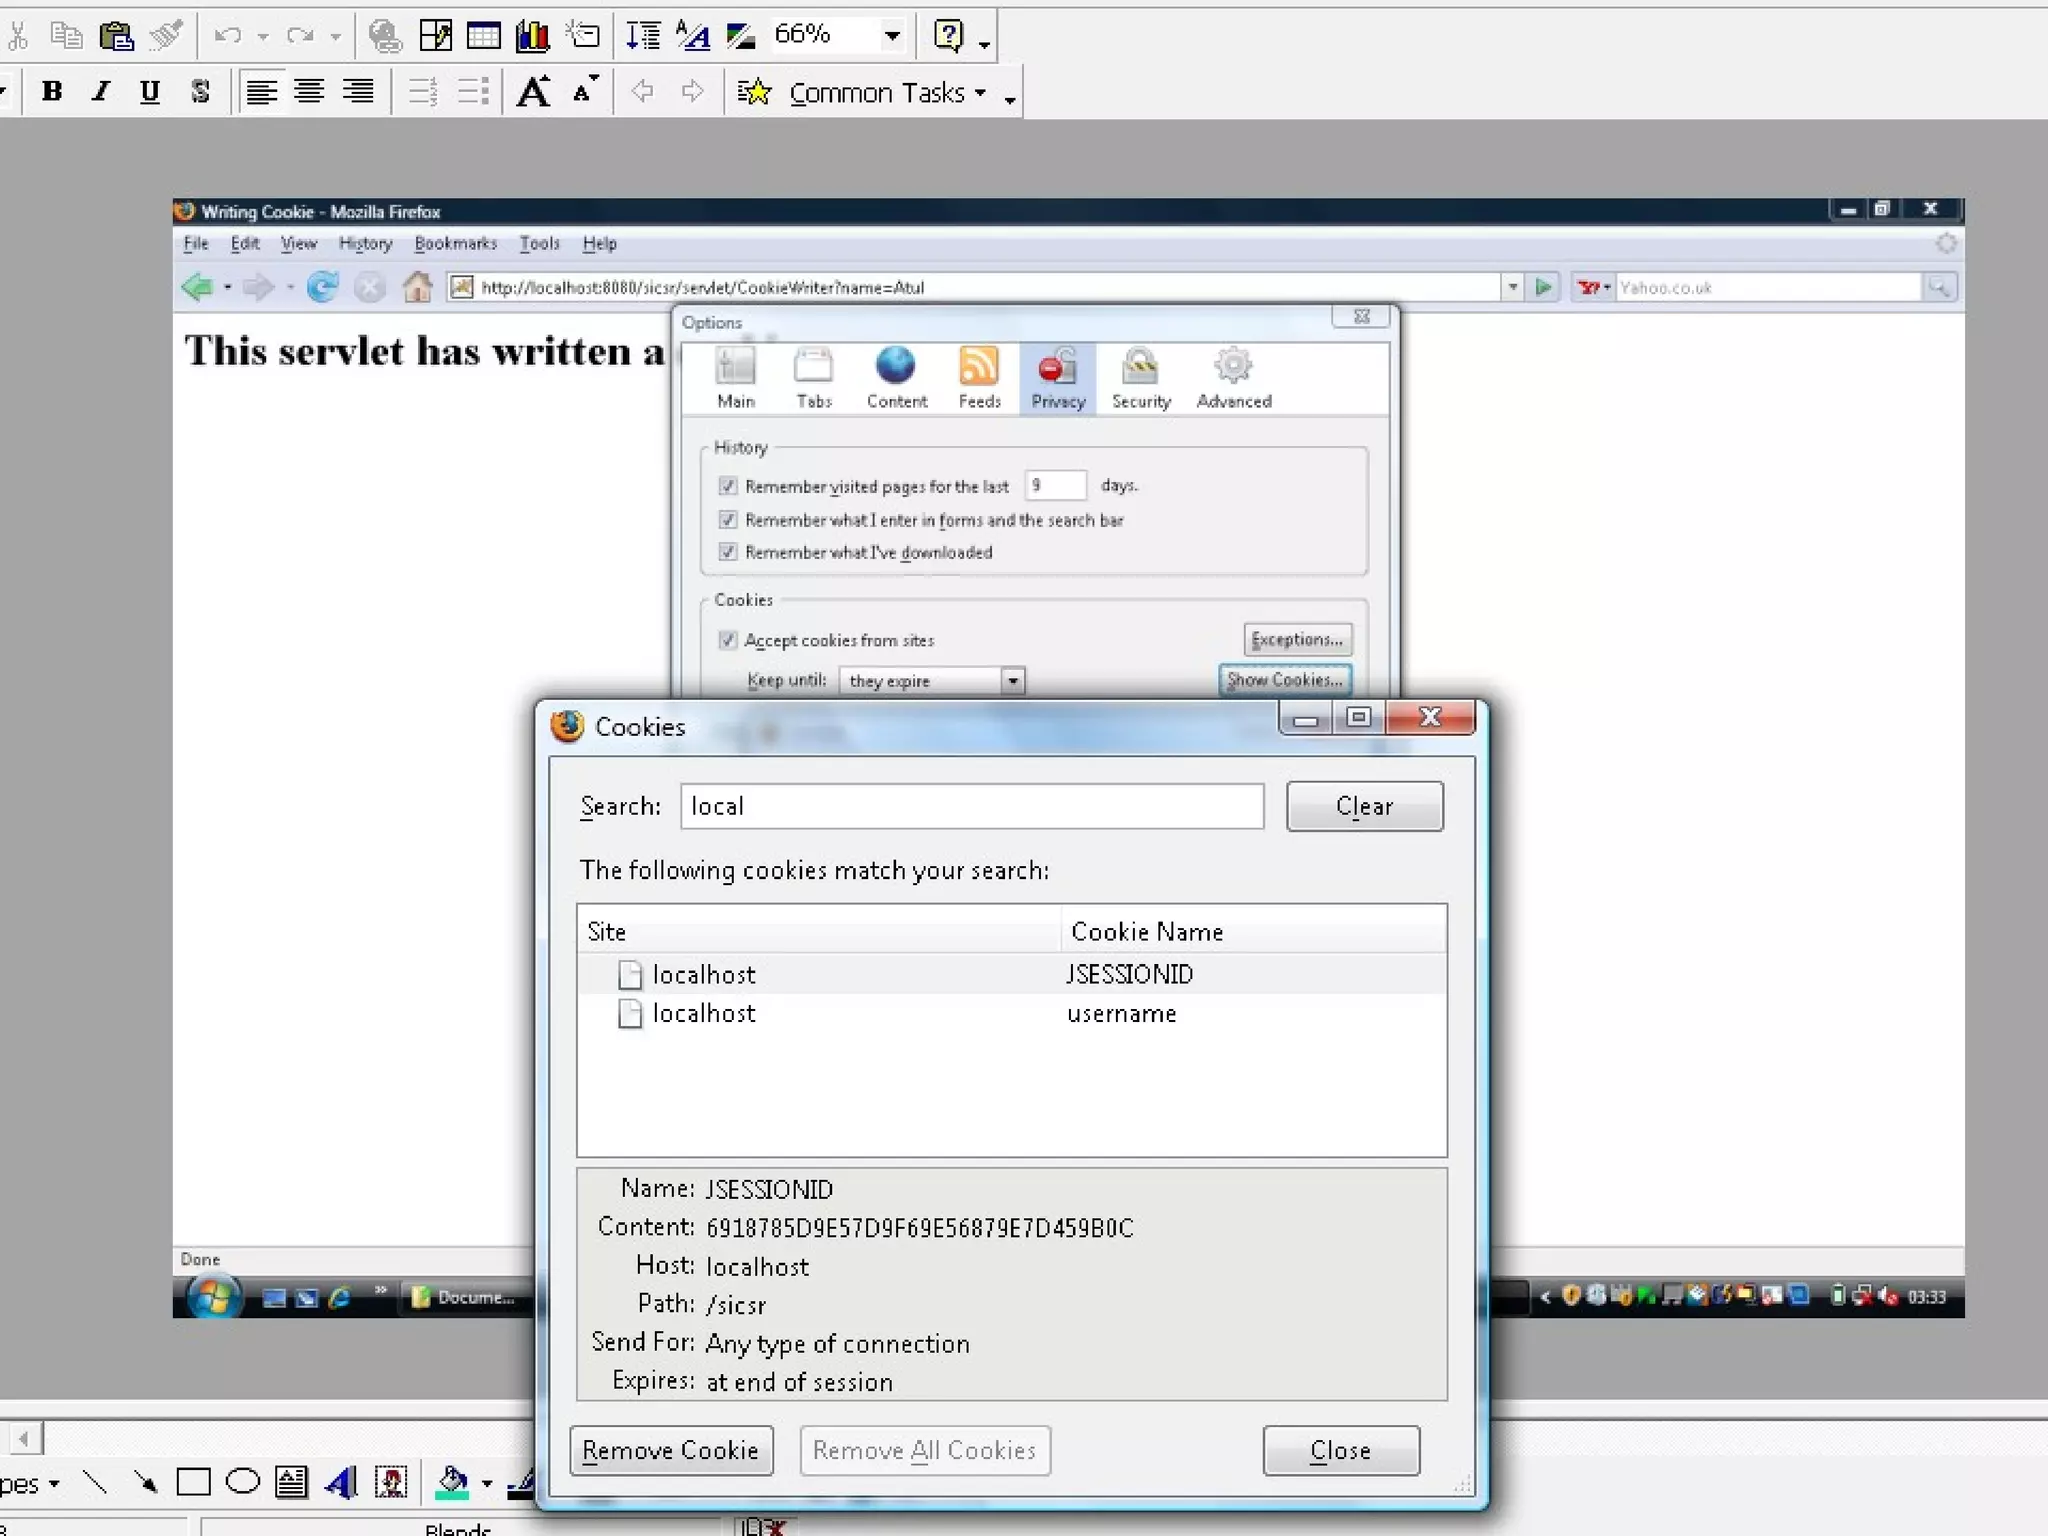Toggle 'Accept cookies from sites' checkbox
The image size is (2048, 1536).
[x=728, y=640]
